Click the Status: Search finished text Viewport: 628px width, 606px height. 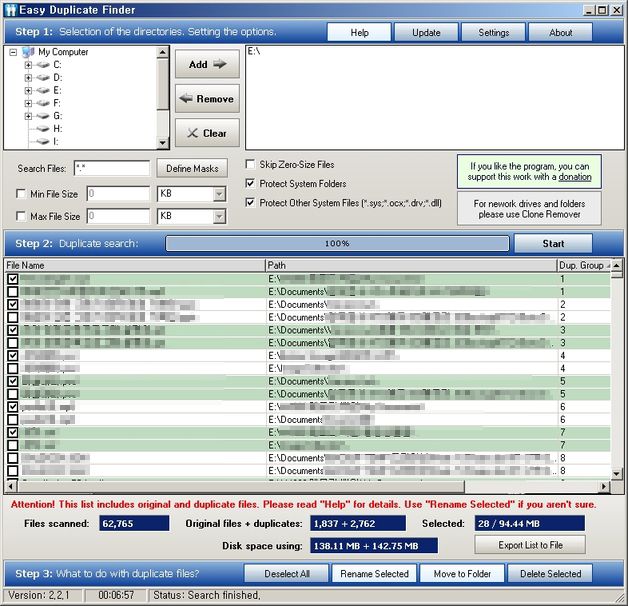click(x=207, y=596)
